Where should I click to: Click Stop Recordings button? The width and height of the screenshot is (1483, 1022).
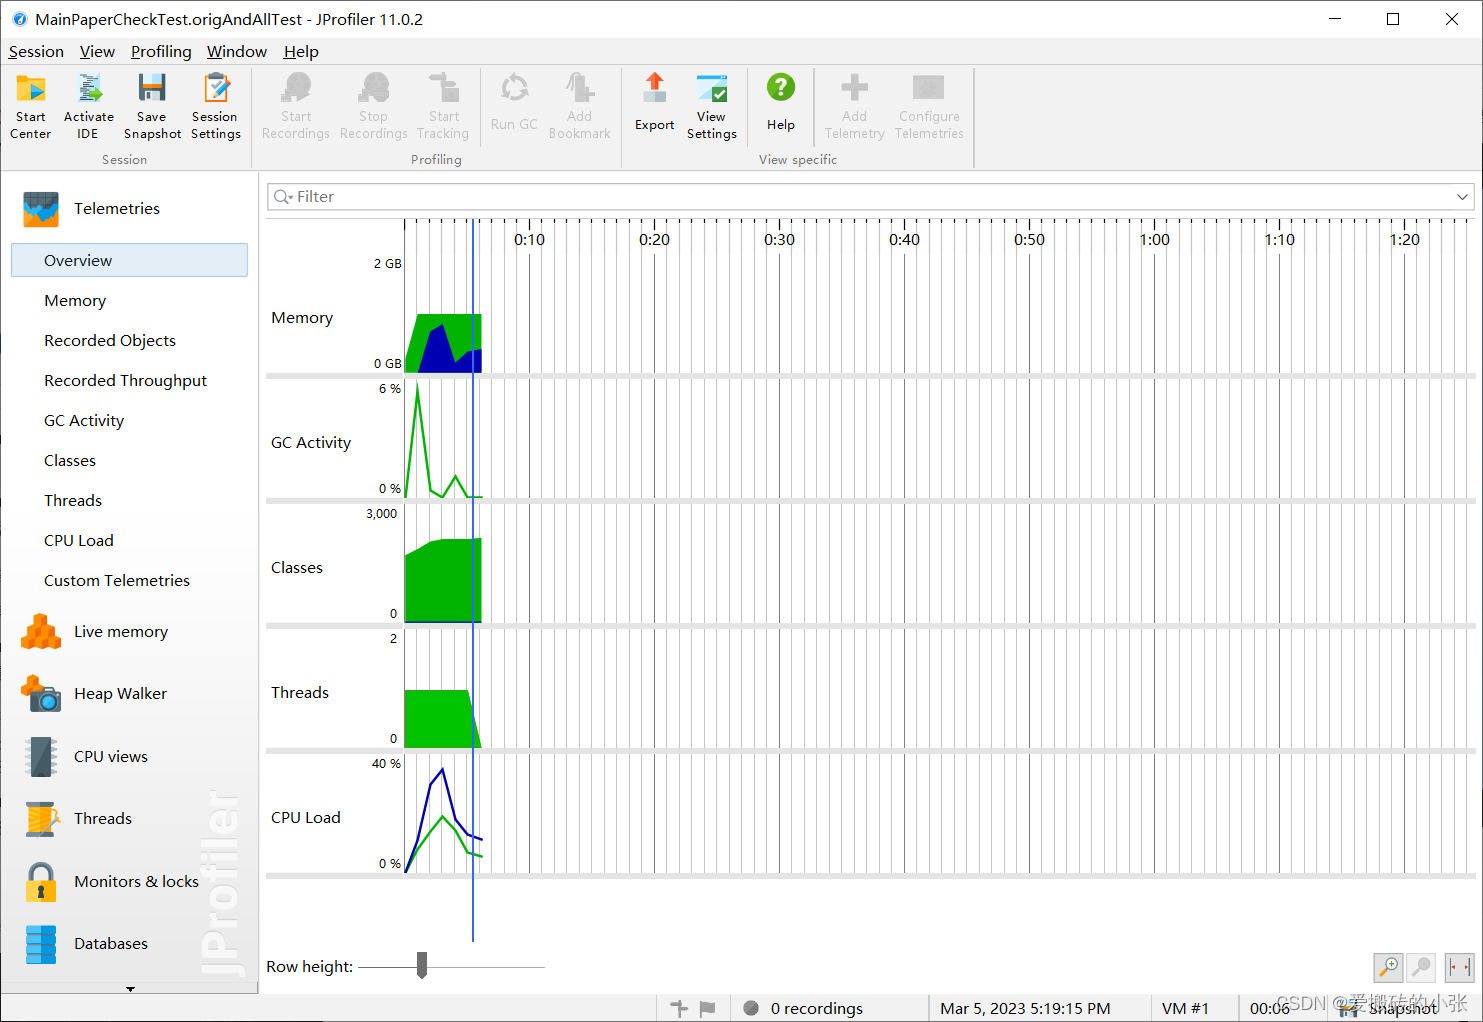coord(374,106)
